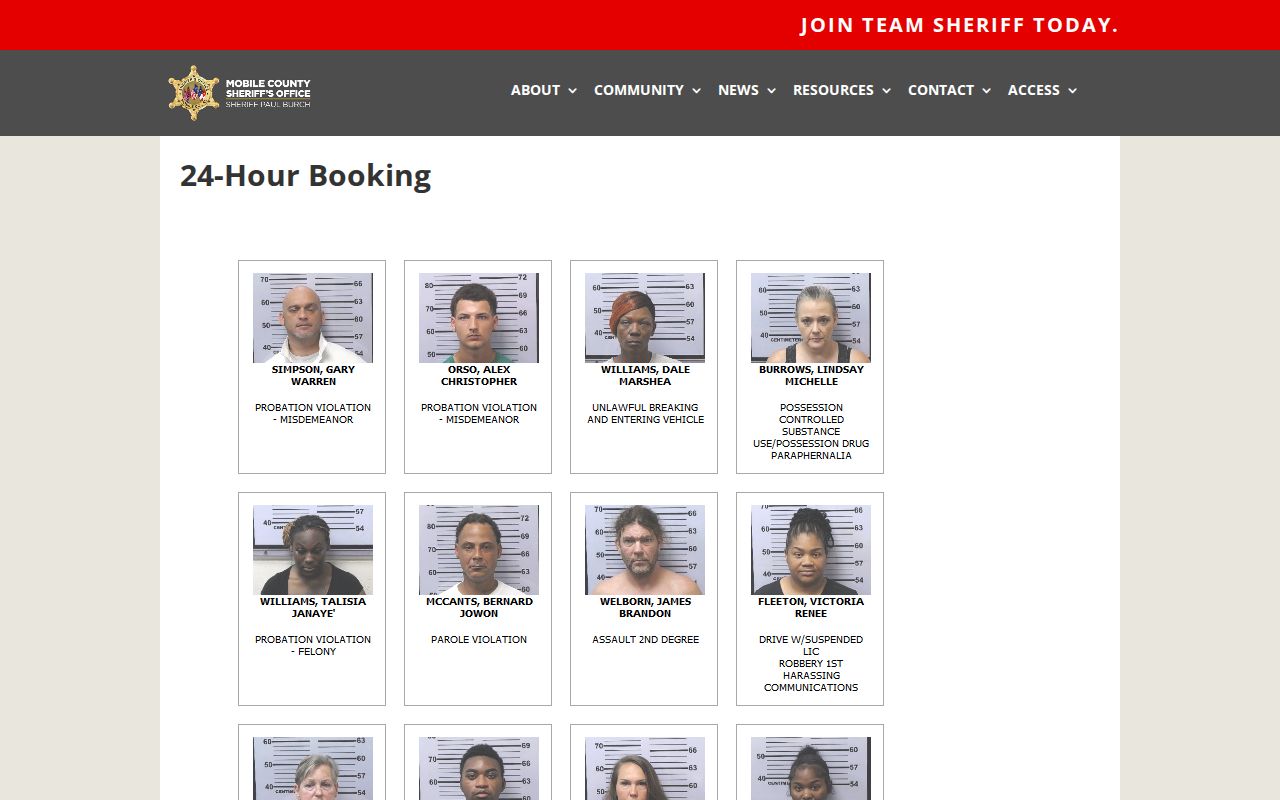Select the name Welborn, James Brandon
This screenshot has height=800, width=1280.
point(645,607)
